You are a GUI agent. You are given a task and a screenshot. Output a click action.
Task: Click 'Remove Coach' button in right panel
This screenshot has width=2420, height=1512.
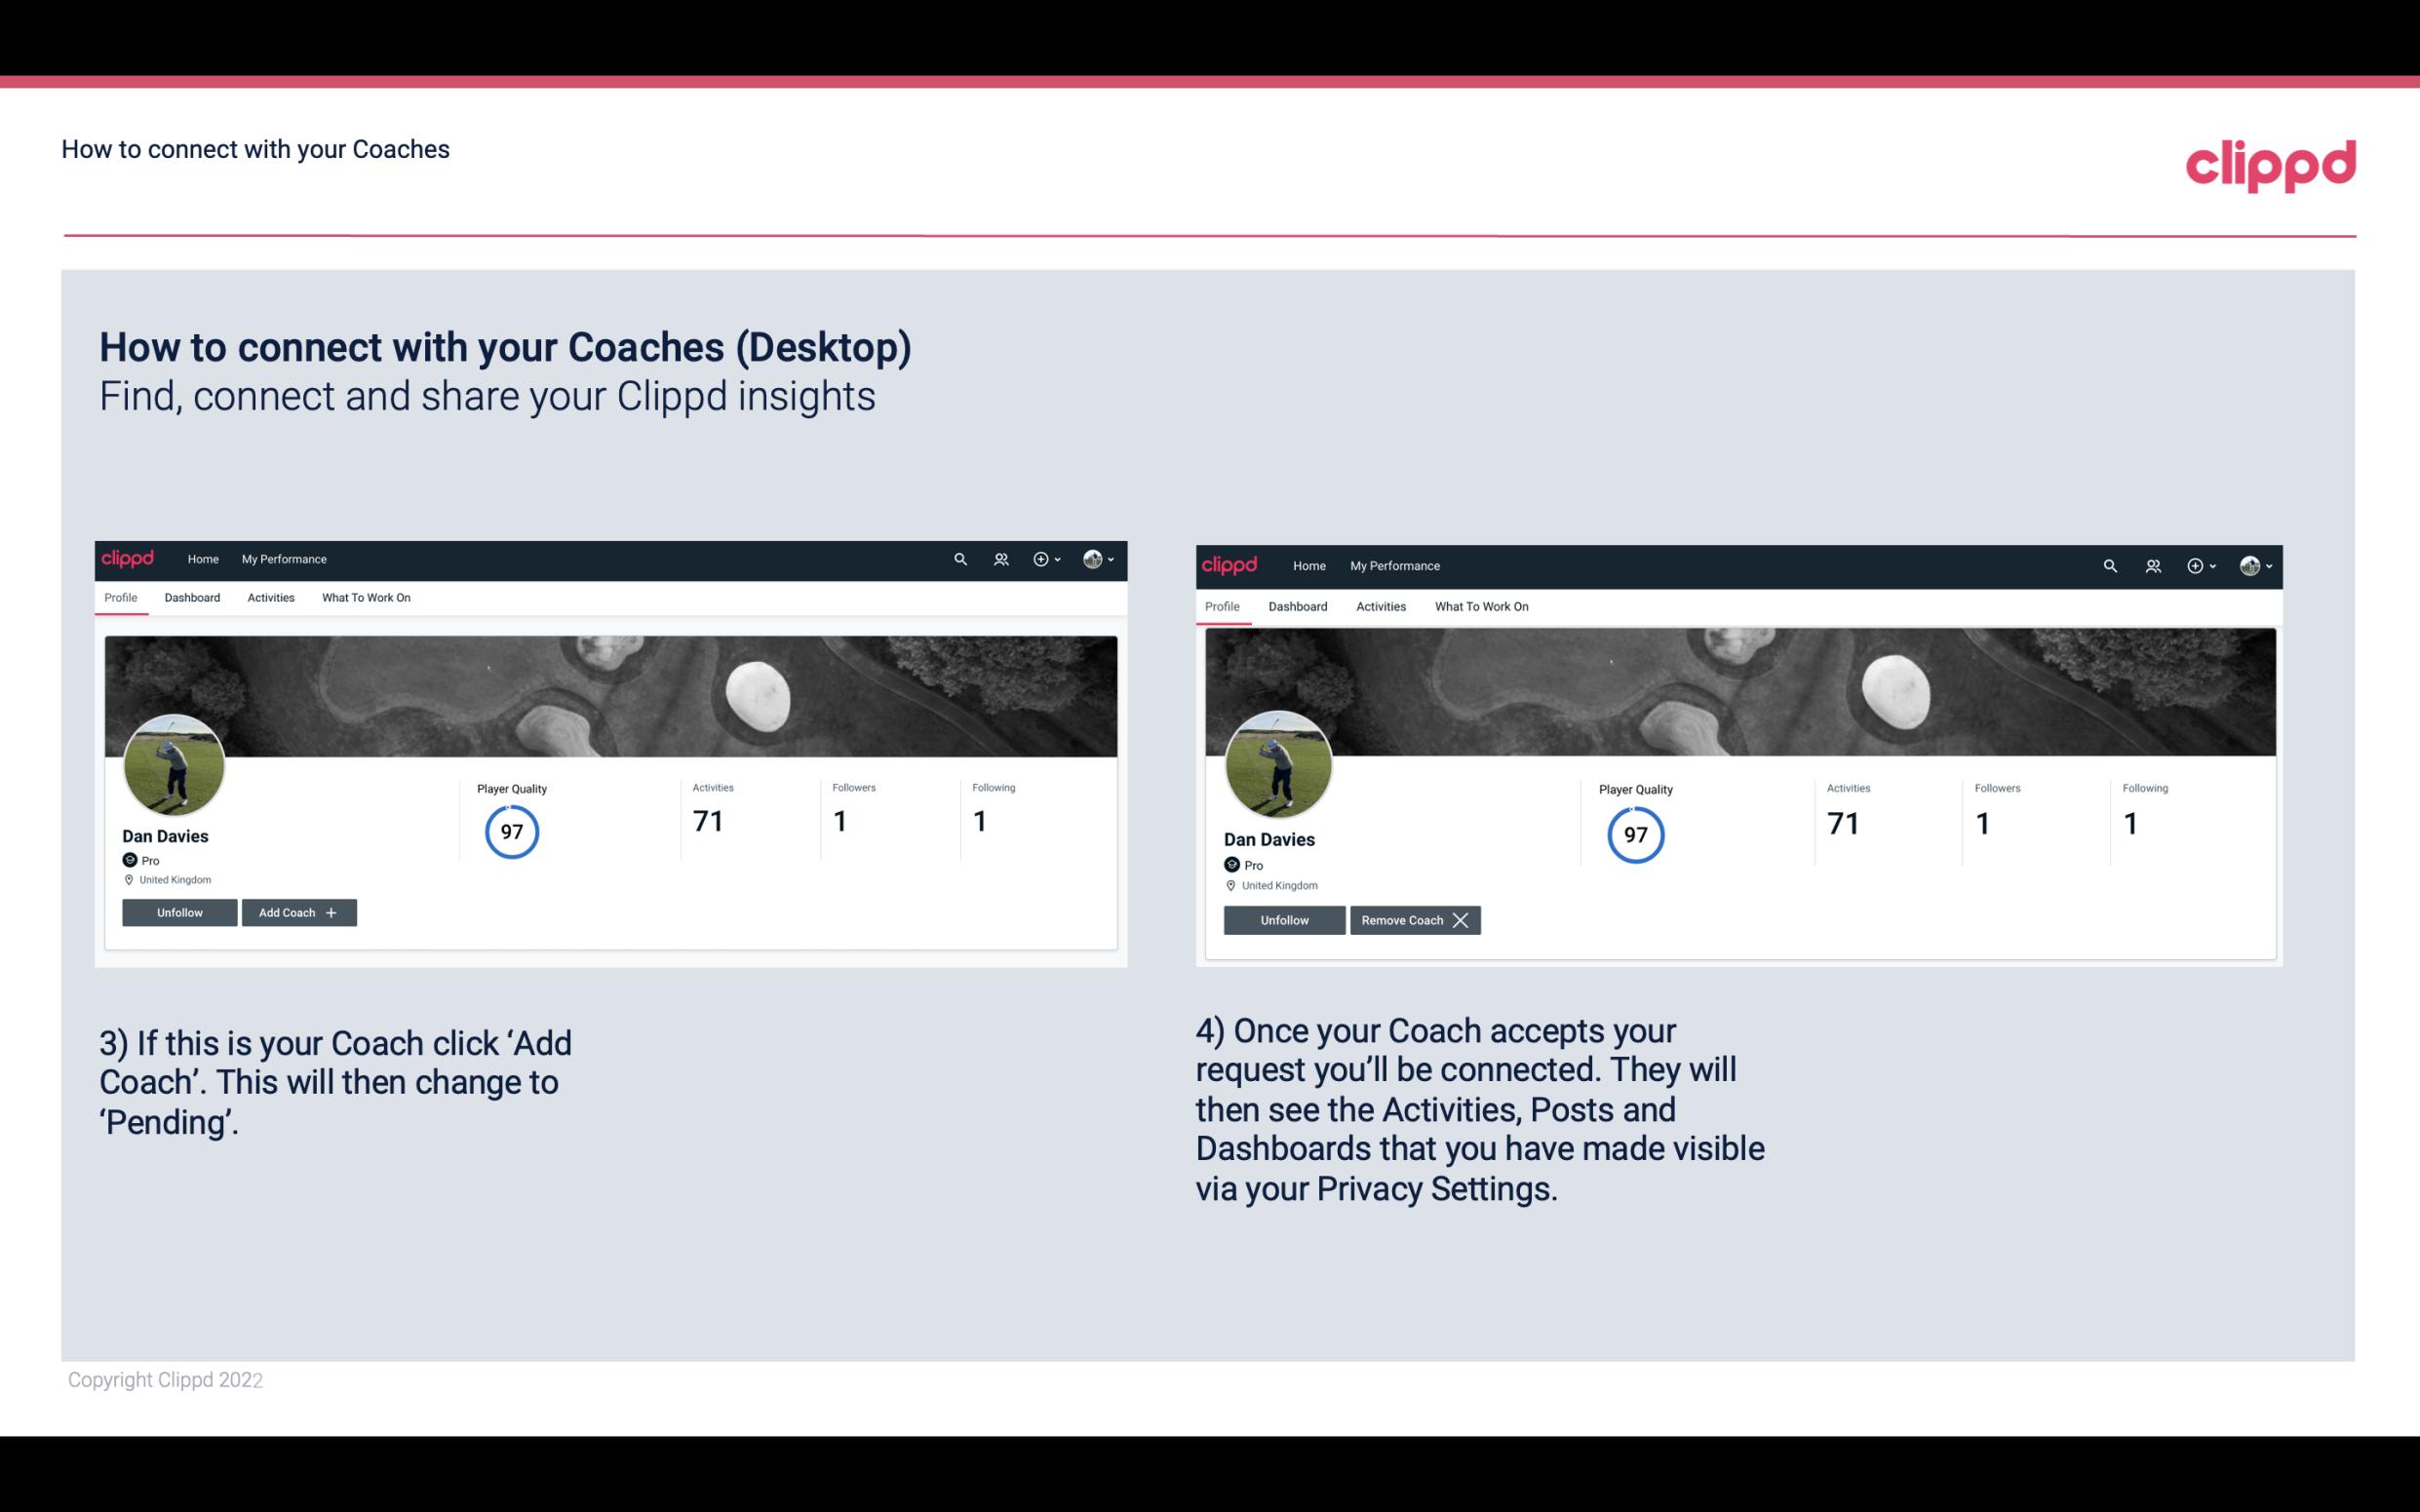click(x=1413, y=919)
